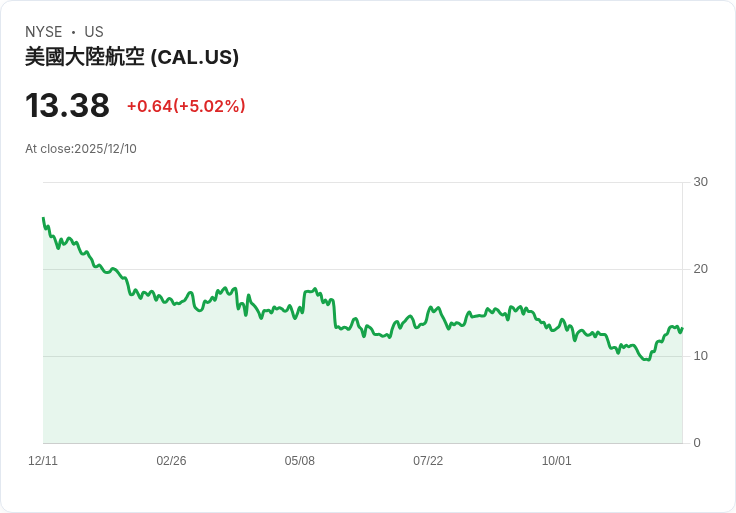Viewport: 736px width, 513px height.
Task: Select the 07/22 date on the time axis
Action: pyautogui.click(x=428, y=461)
